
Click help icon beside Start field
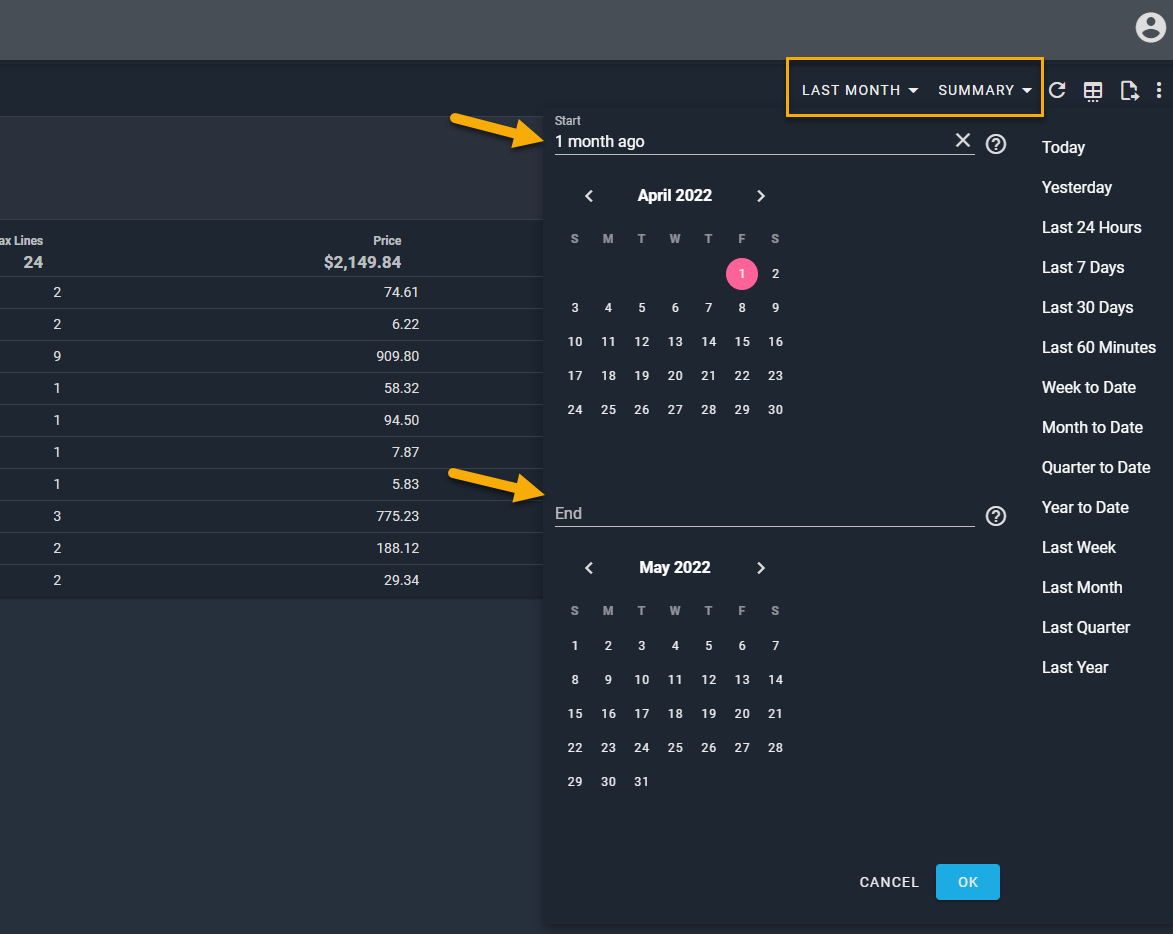(996, 144)
